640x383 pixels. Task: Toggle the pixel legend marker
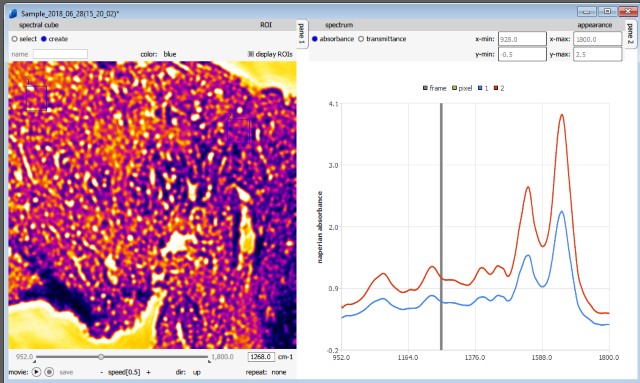click(x=454, y=88)
